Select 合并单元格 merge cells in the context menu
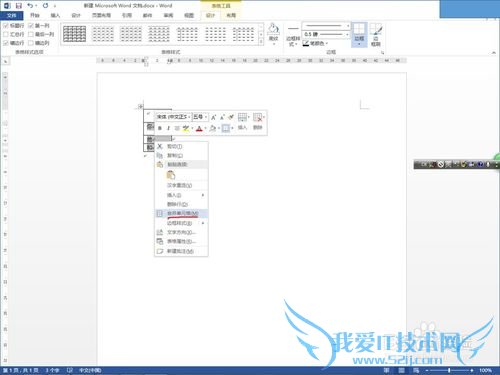The width and height of the screenshot is (500, 375). coord(181,213)
